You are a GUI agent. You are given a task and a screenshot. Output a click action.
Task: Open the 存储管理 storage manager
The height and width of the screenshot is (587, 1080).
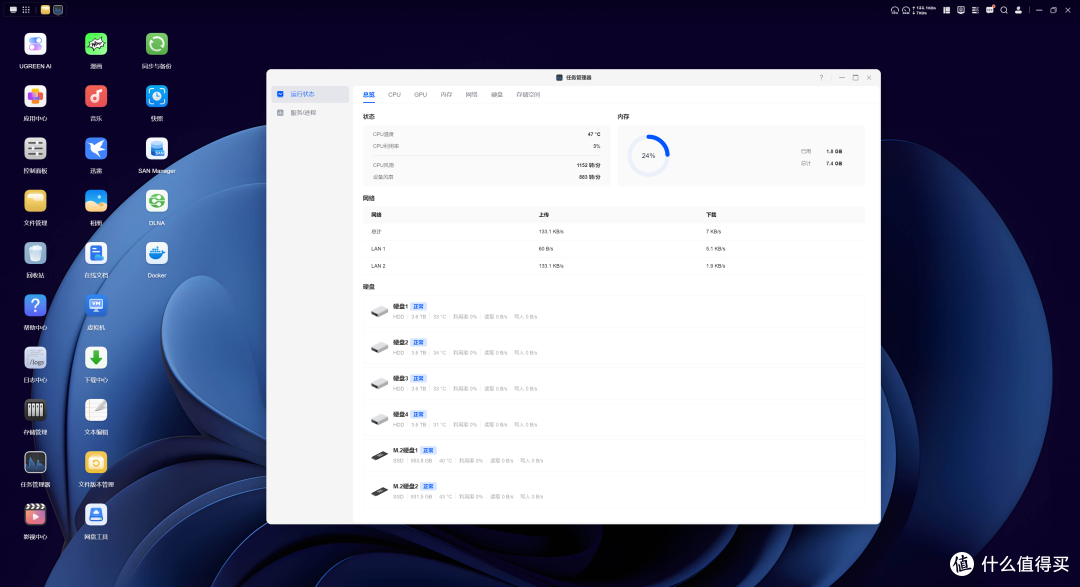35,410
